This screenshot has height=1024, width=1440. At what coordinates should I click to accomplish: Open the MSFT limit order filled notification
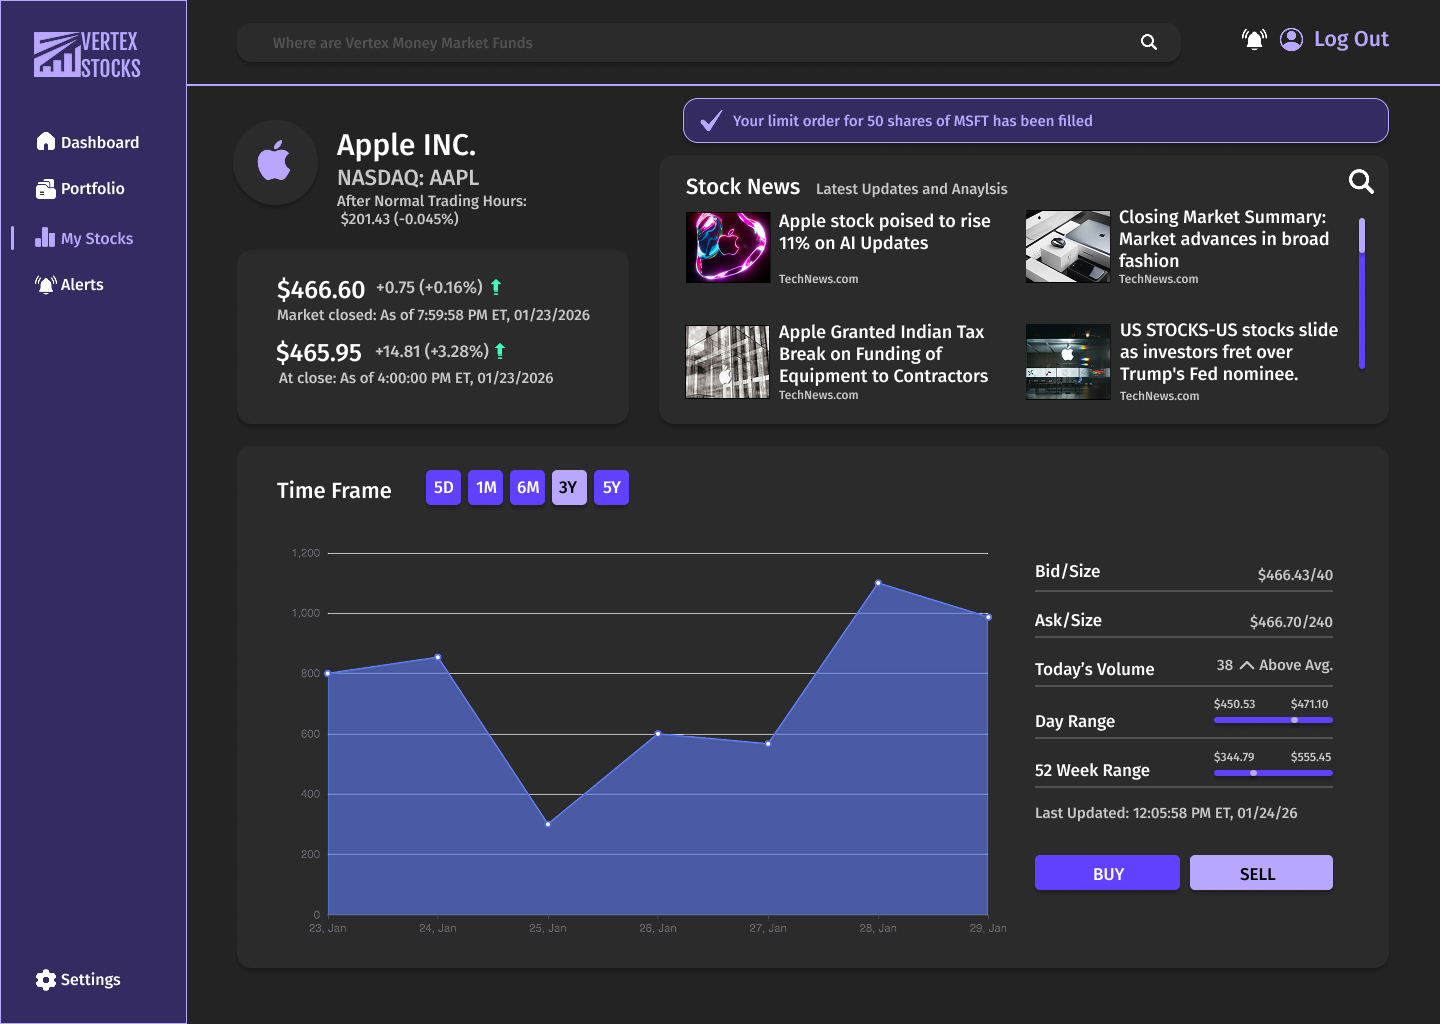1036,121
